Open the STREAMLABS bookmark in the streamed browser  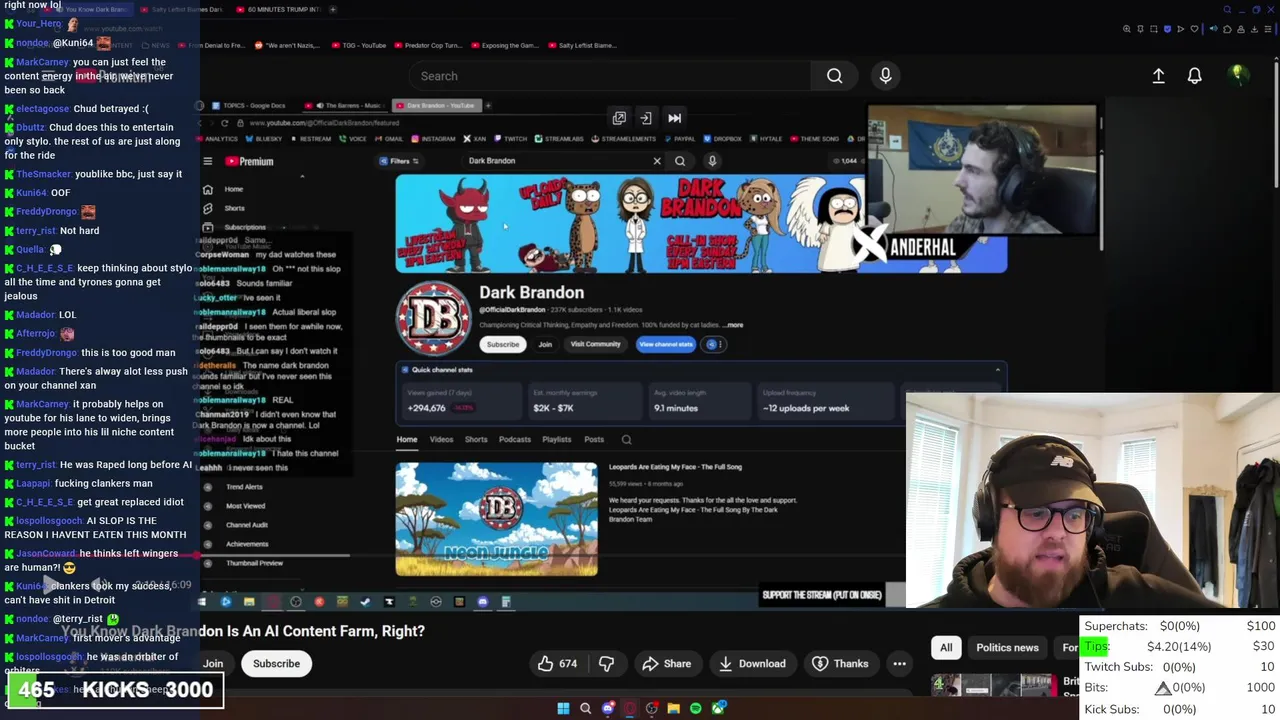(560, 139)
